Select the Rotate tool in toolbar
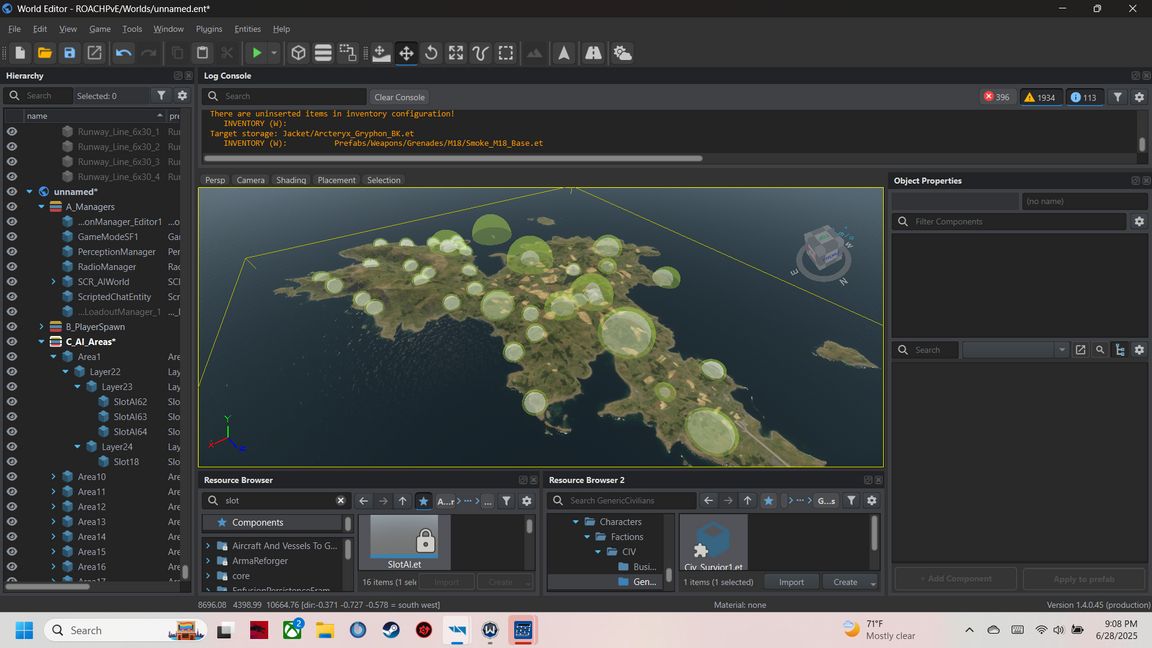 [x=431, y=53]
